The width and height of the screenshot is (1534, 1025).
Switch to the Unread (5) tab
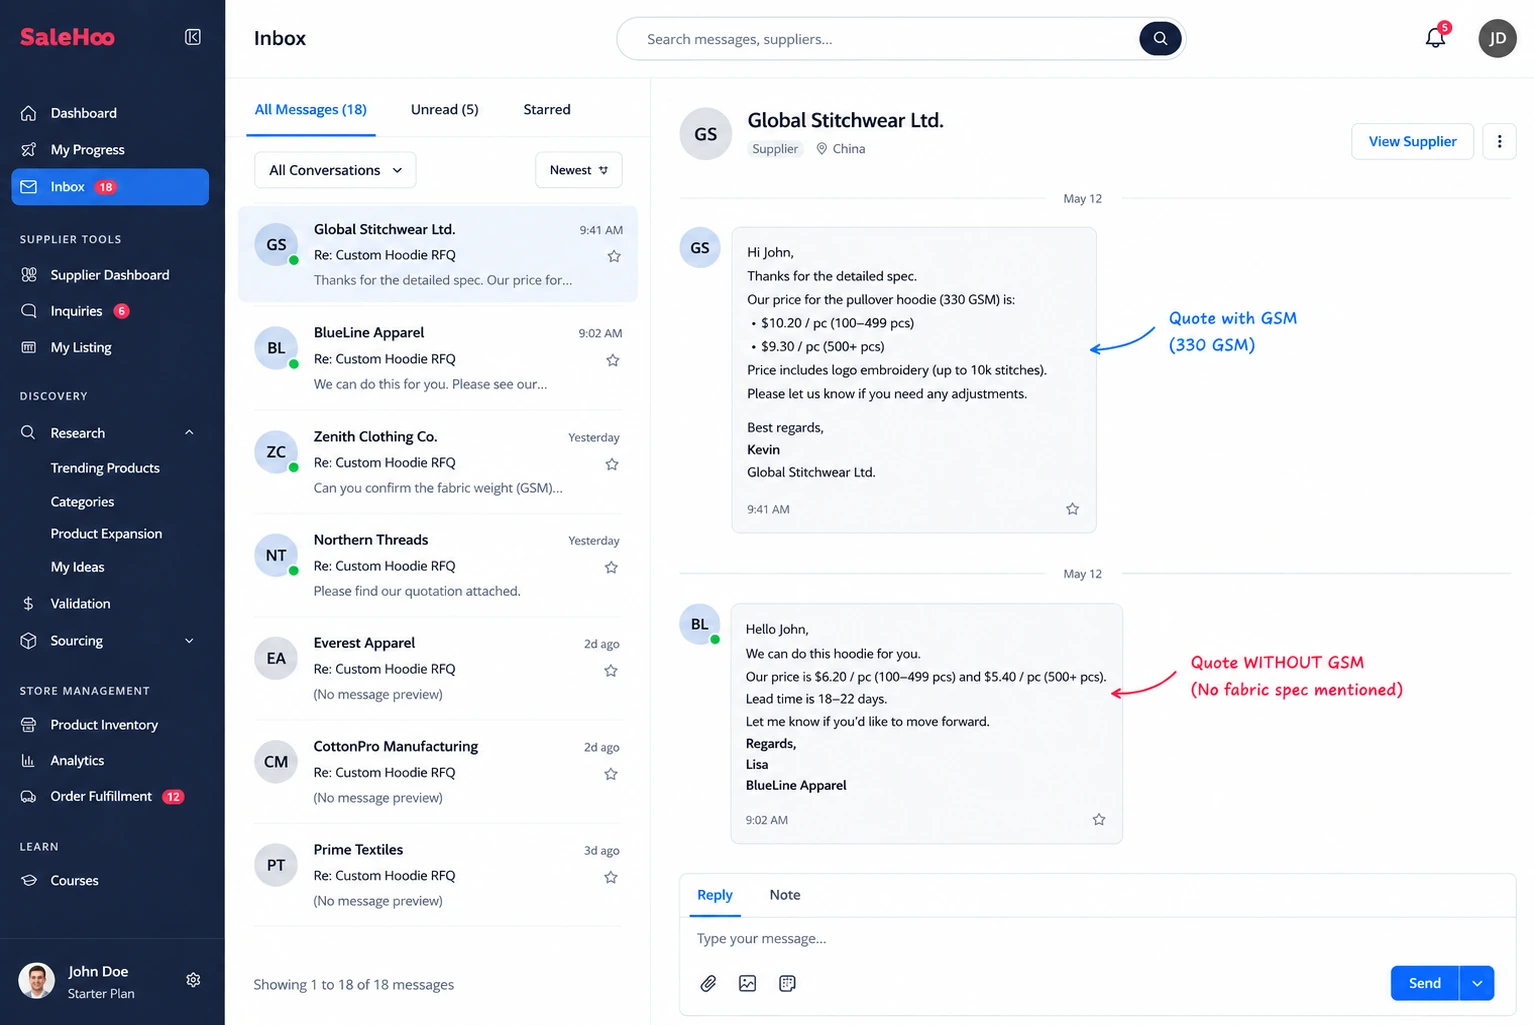point(444,110)
